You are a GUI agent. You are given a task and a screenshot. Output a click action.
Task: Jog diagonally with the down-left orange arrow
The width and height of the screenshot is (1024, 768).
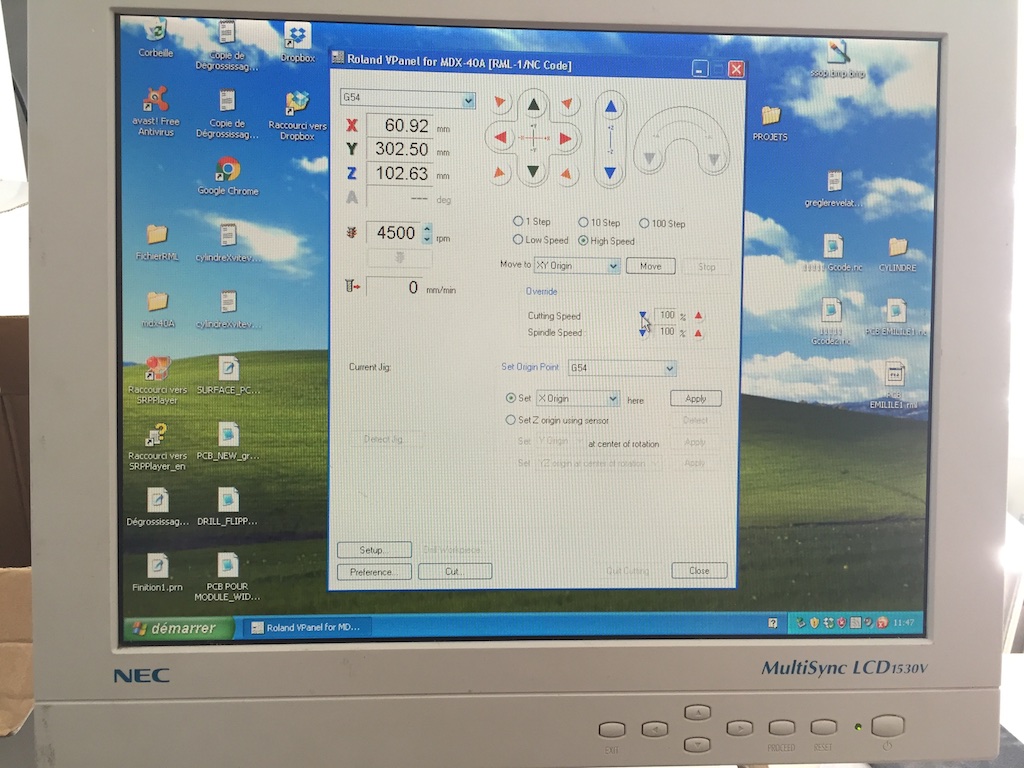[500, 172]
